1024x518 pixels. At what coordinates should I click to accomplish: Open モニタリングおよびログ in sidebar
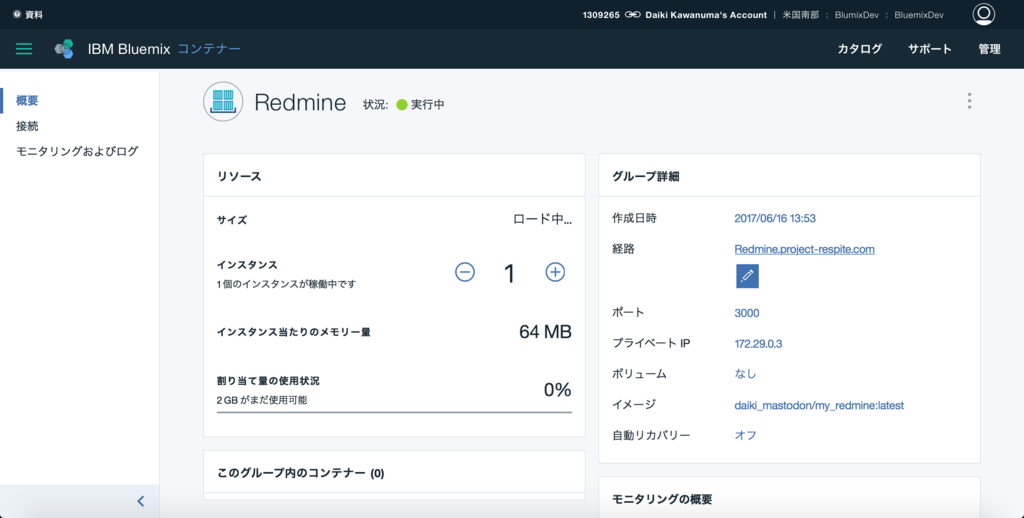pyautogui.click(x=77, y=152)
